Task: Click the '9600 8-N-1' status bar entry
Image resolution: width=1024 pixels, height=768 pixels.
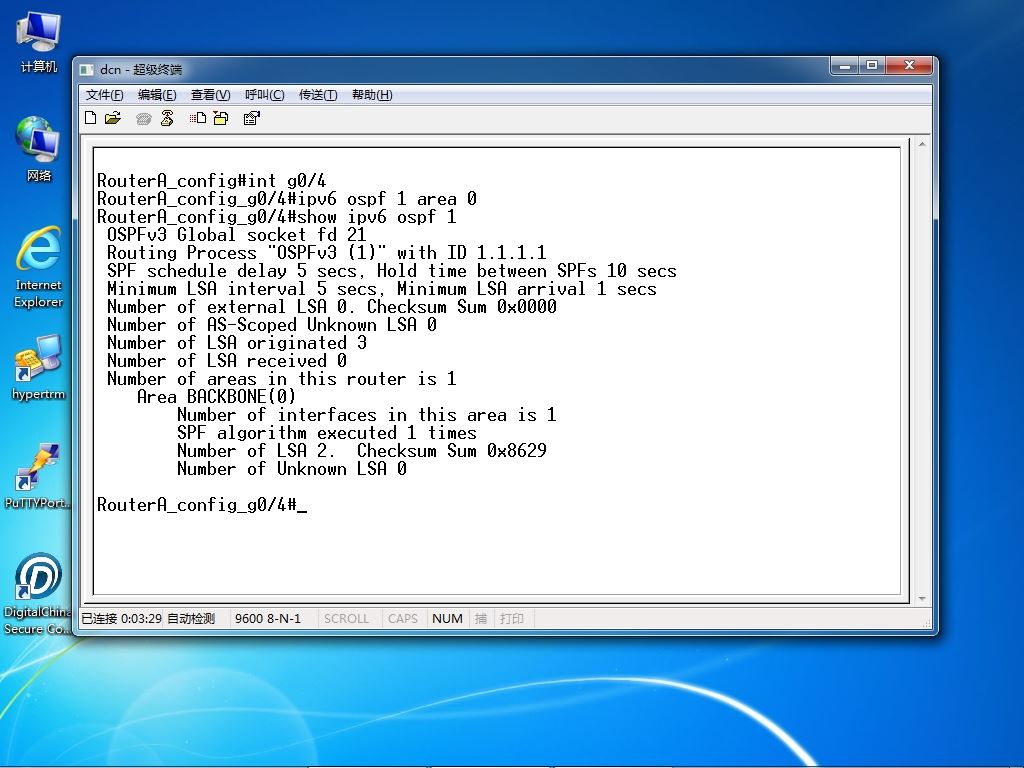Action: point(268,618)
